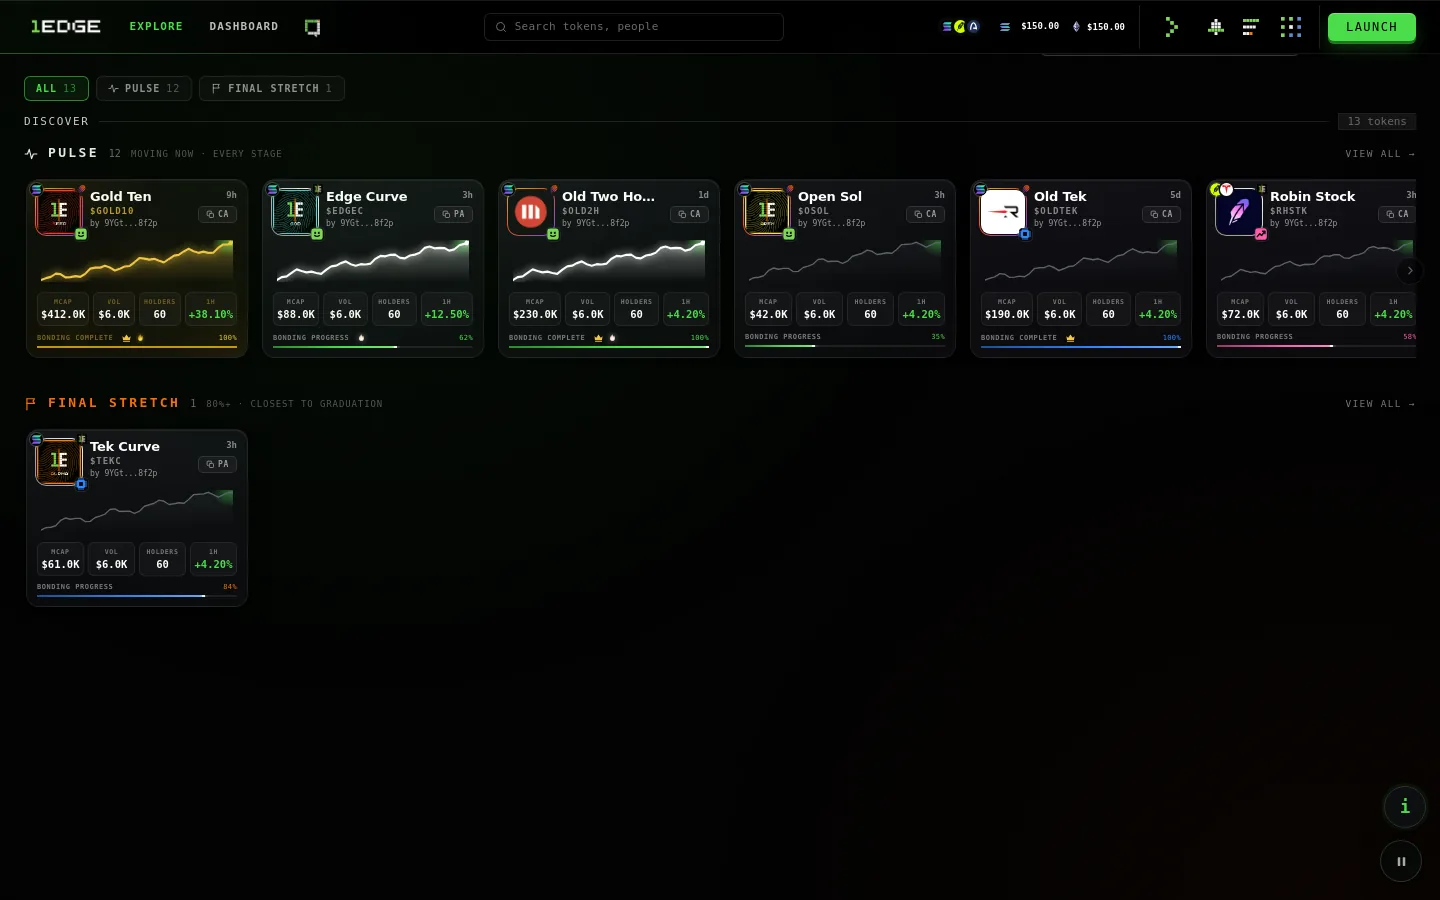Copy PA on Edge Curve card

click(x=453, y=214)
